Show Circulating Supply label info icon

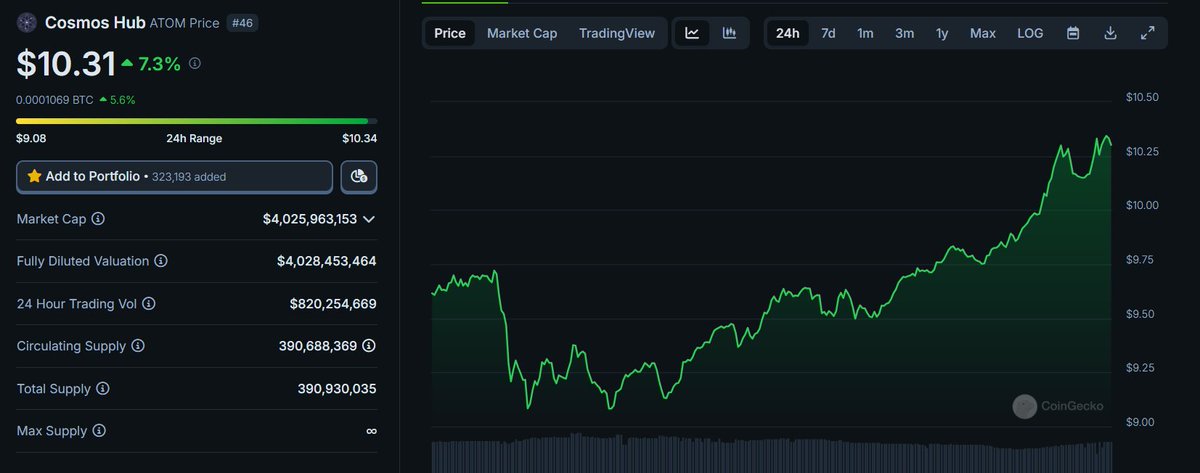pyautogui.click(x=138, y=346)
